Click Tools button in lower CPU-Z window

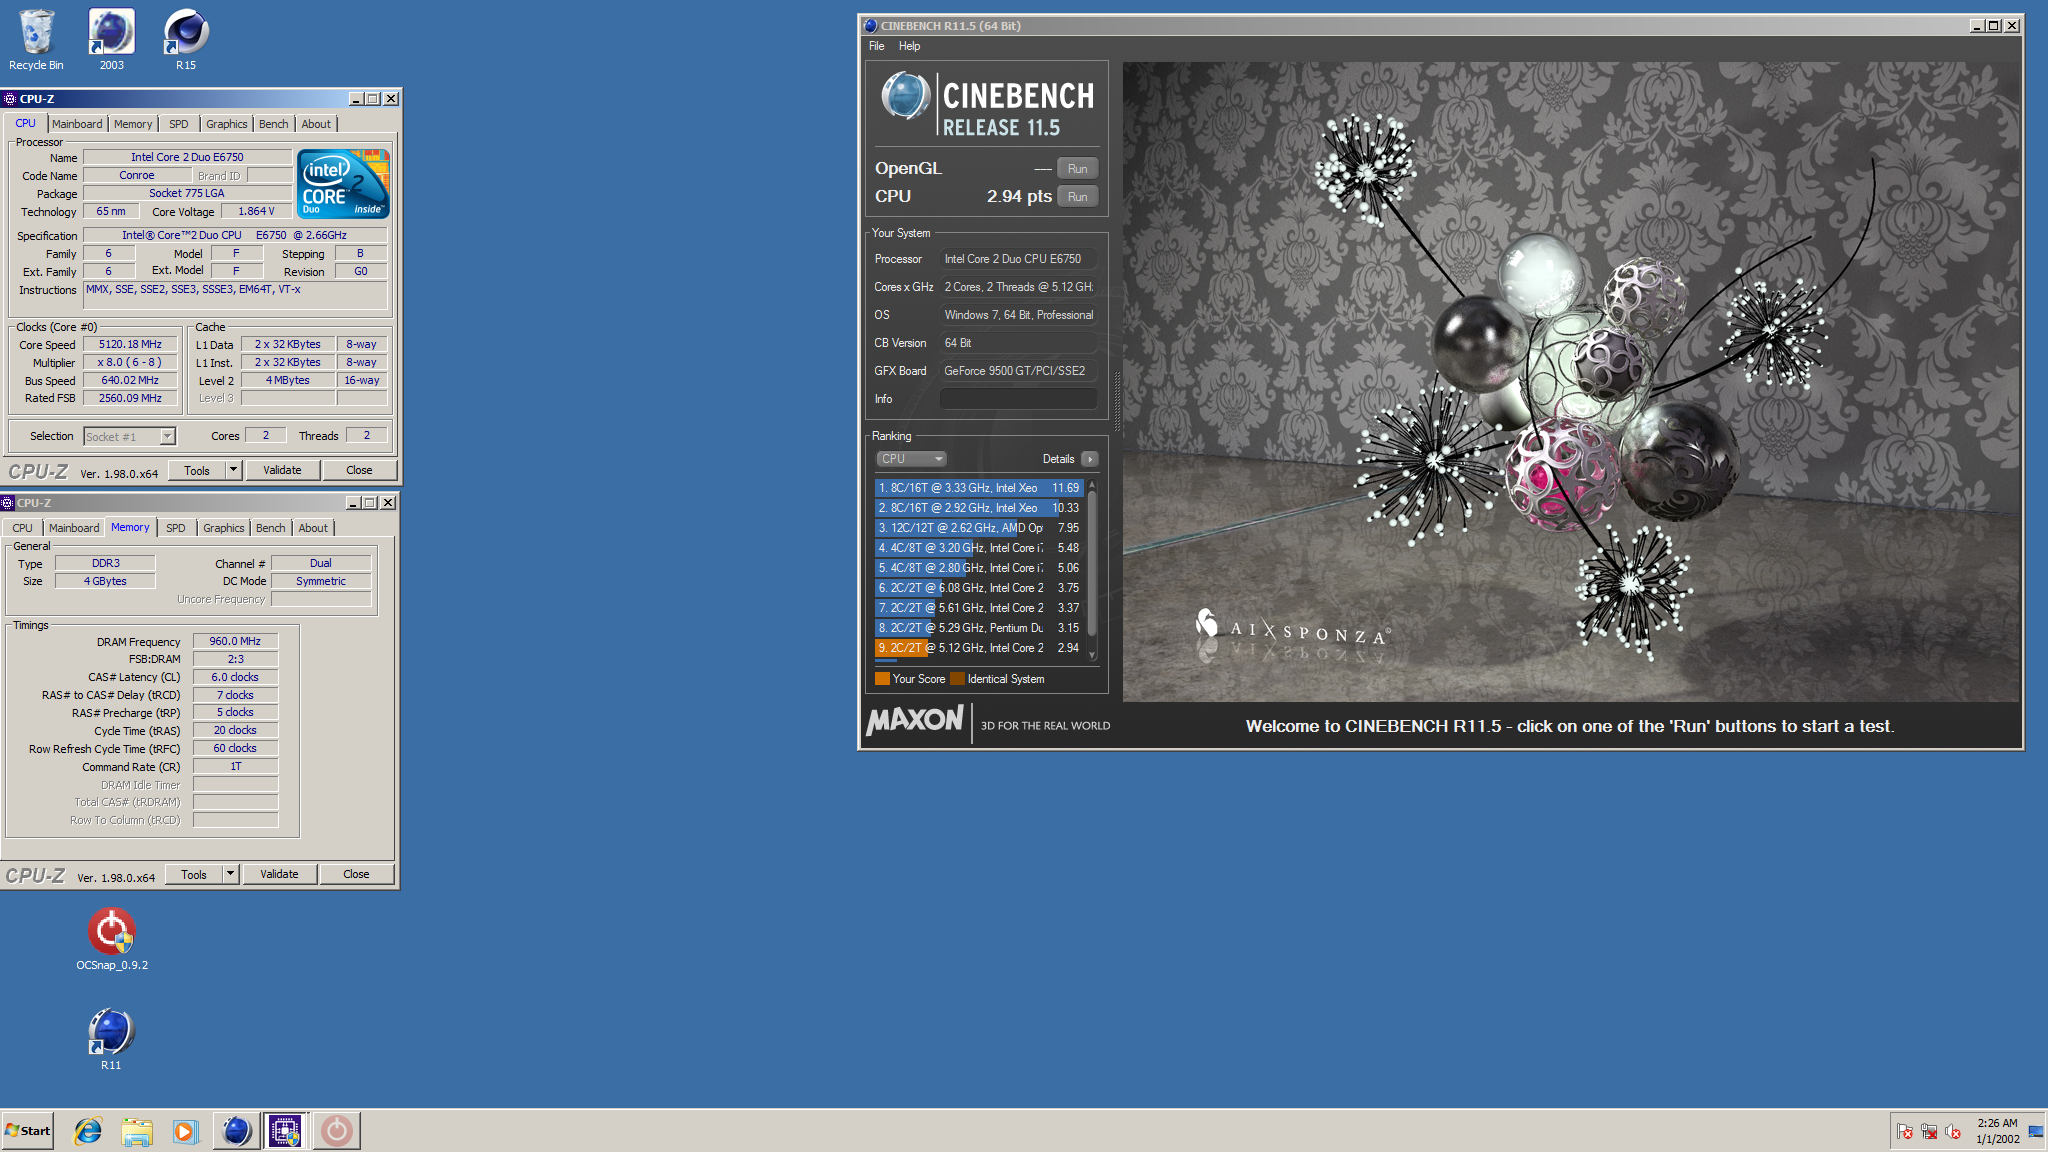(x=194, y=874)
